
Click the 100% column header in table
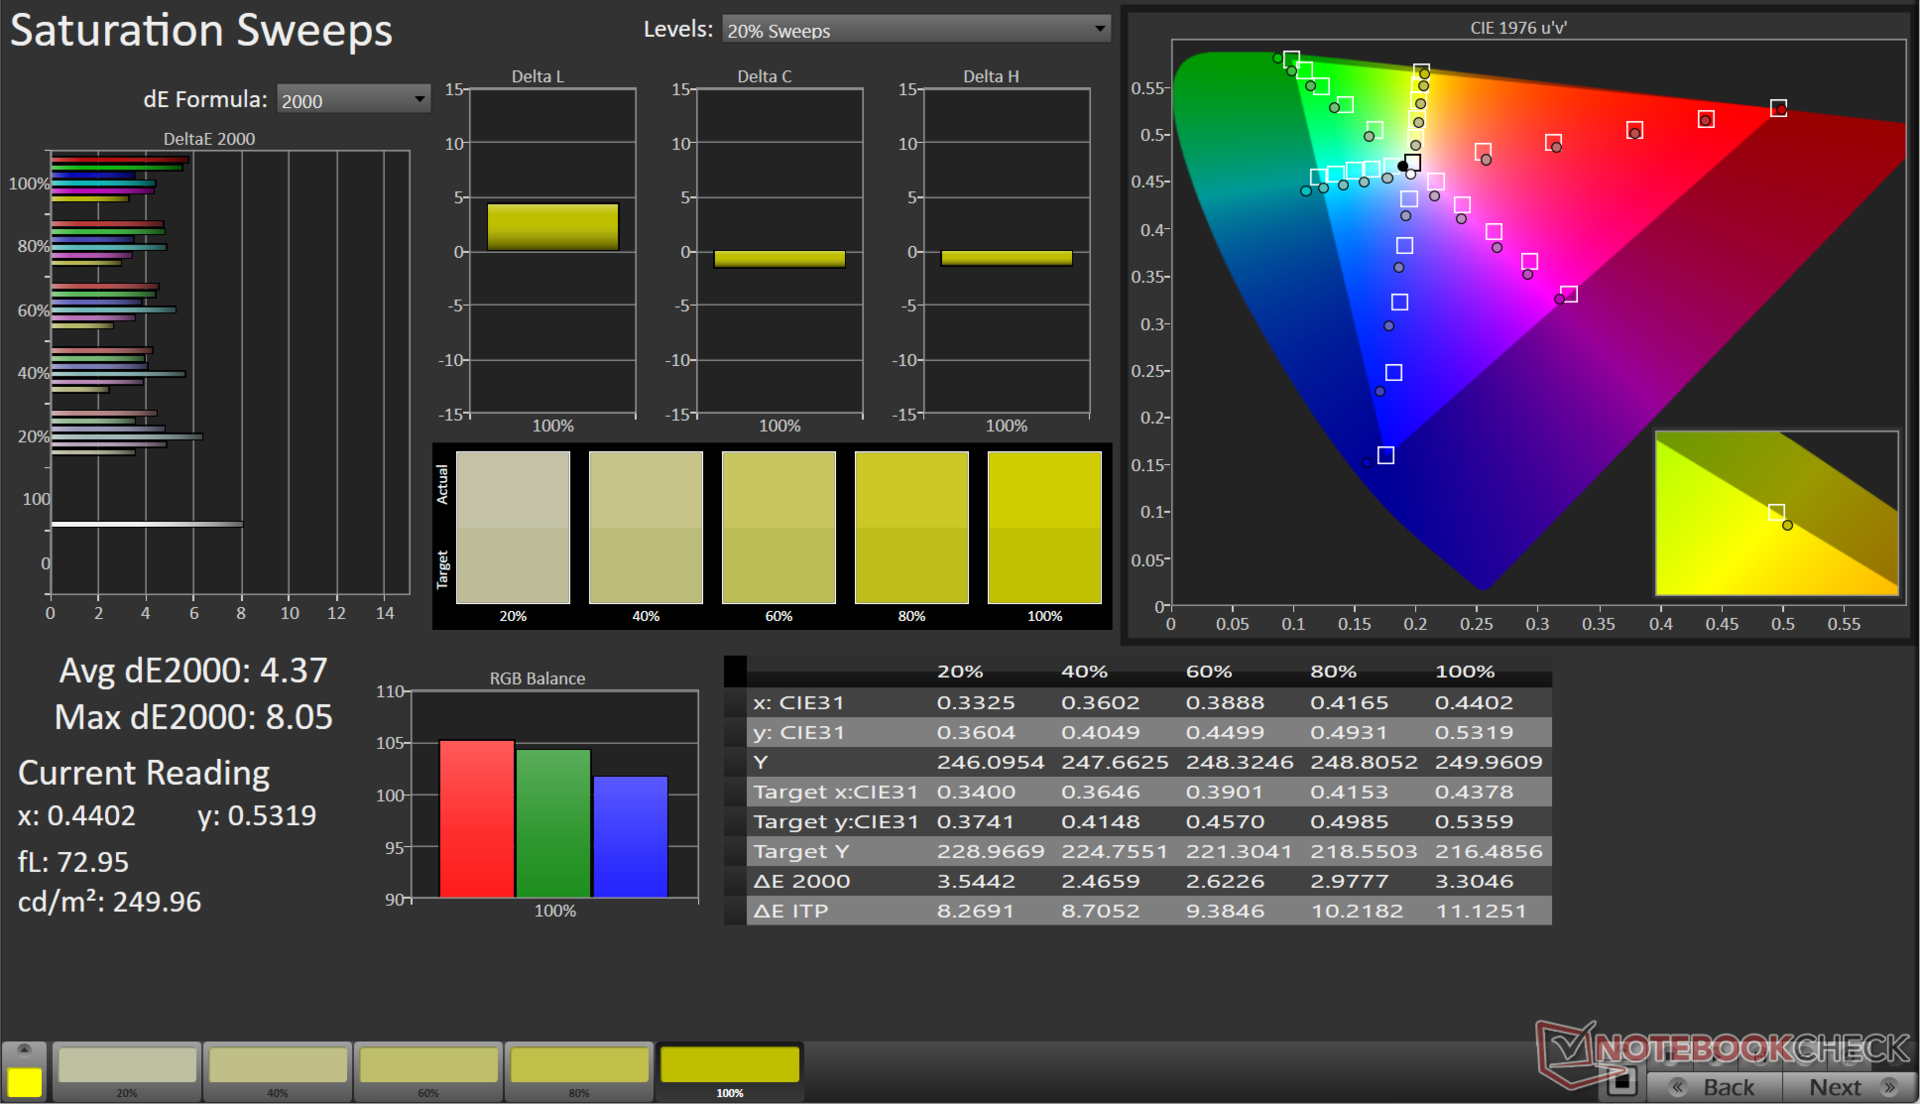tap(1464, 672)
